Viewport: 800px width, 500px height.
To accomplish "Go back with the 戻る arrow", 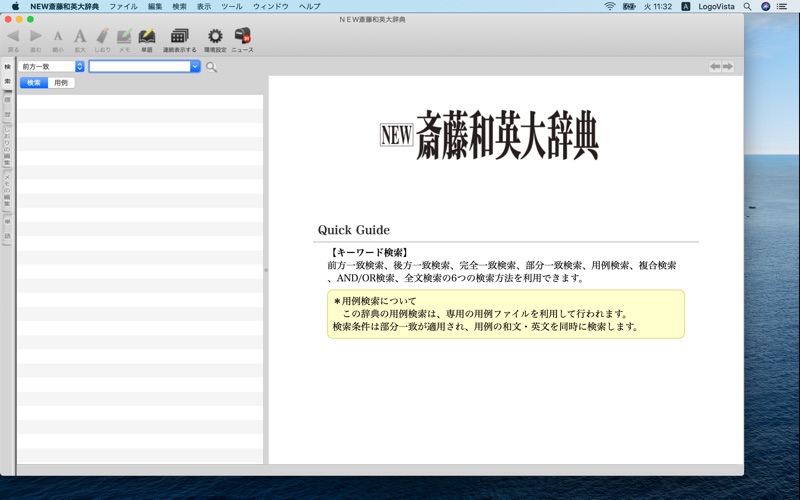I will tap(13, 36).
